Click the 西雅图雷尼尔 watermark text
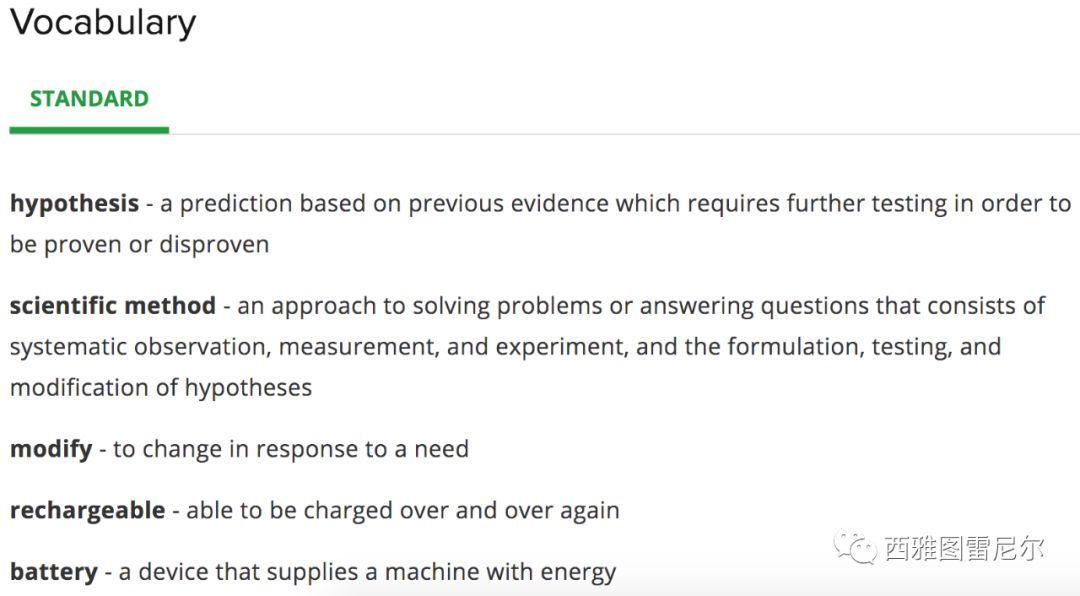The width and height of the screenshot is (1080, 596). [964, 548]
